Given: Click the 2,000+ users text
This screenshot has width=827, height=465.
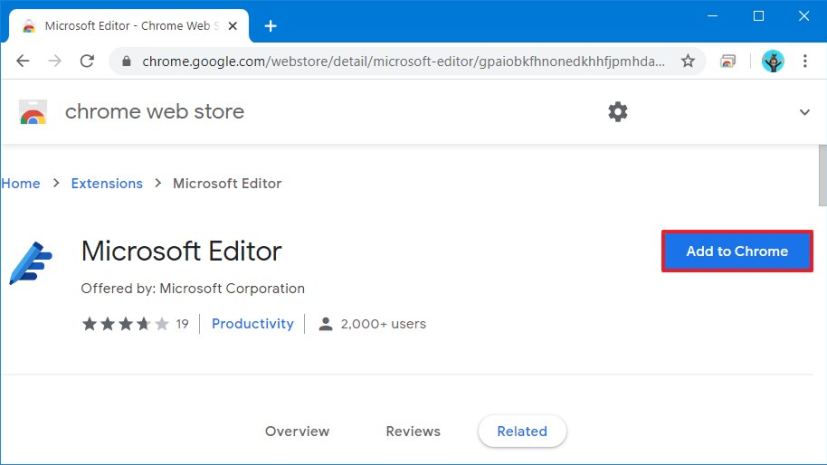Looking at the screenshot, I should tap(383, 324).
